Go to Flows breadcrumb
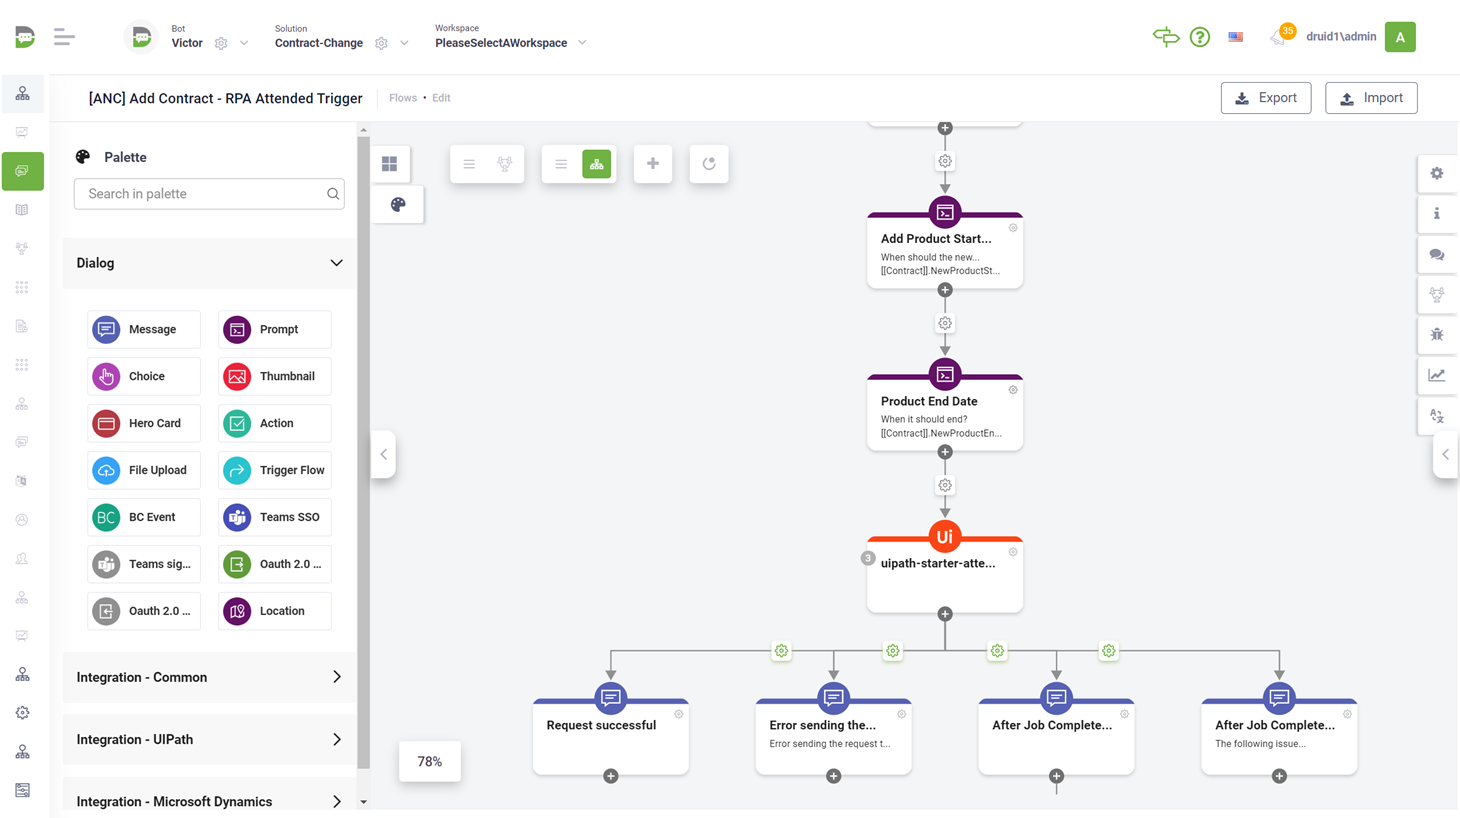The image size is (1460, 818). pos(403,98)
